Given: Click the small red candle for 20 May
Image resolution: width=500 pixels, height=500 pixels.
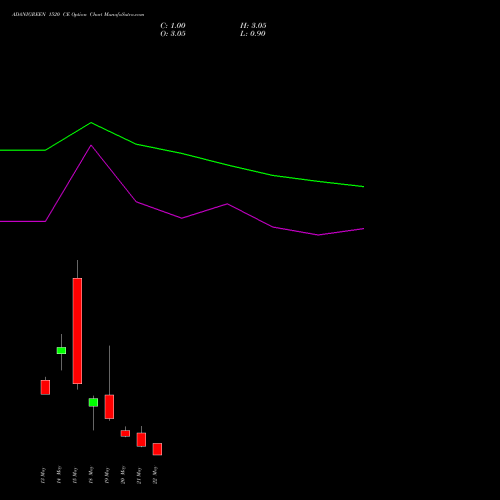Looking at the screenshot, I should click(125, 433).
